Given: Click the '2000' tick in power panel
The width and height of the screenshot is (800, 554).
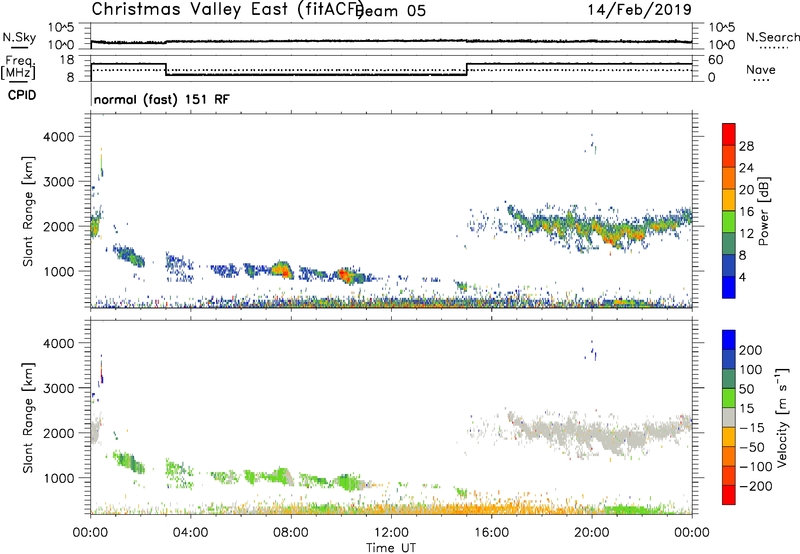Looking at the screenshot, I should coord(58,226).
